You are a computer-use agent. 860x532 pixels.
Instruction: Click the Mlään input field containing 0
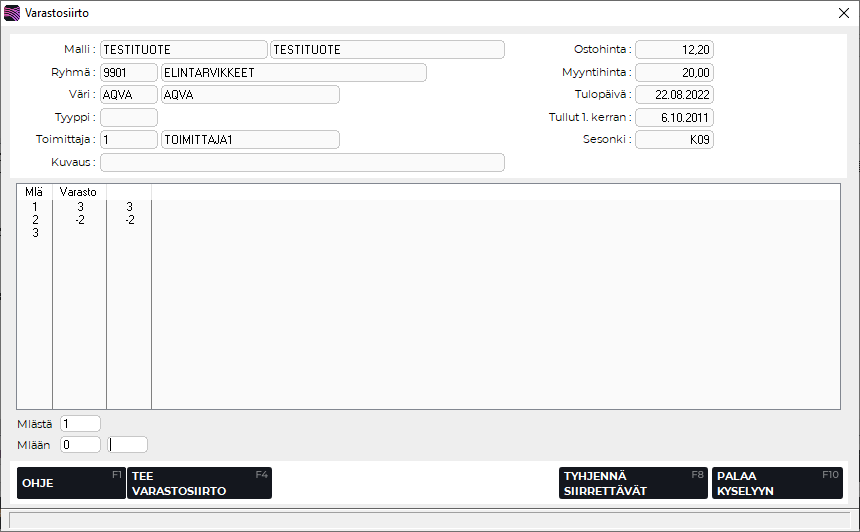[x=80, y=444]
